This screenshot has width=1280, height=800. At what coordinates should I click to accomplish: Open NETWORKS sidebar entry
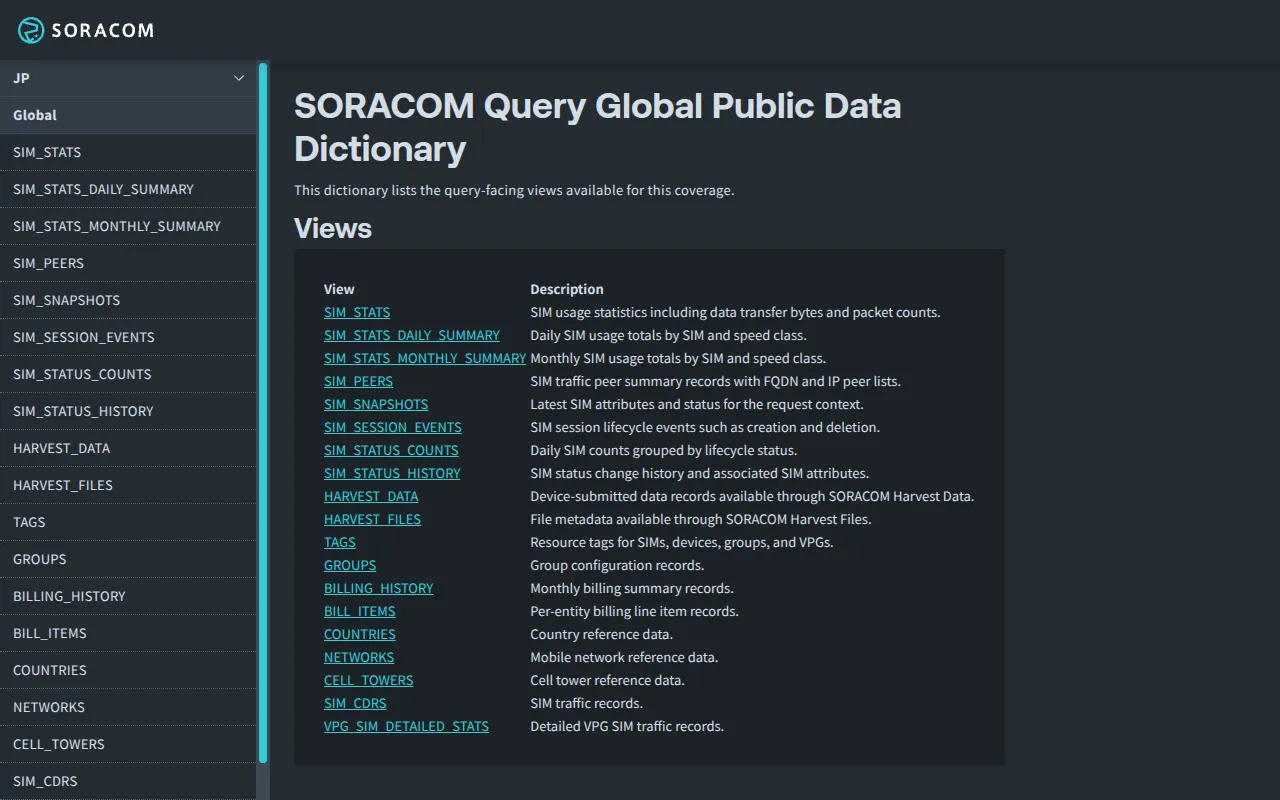128,707
